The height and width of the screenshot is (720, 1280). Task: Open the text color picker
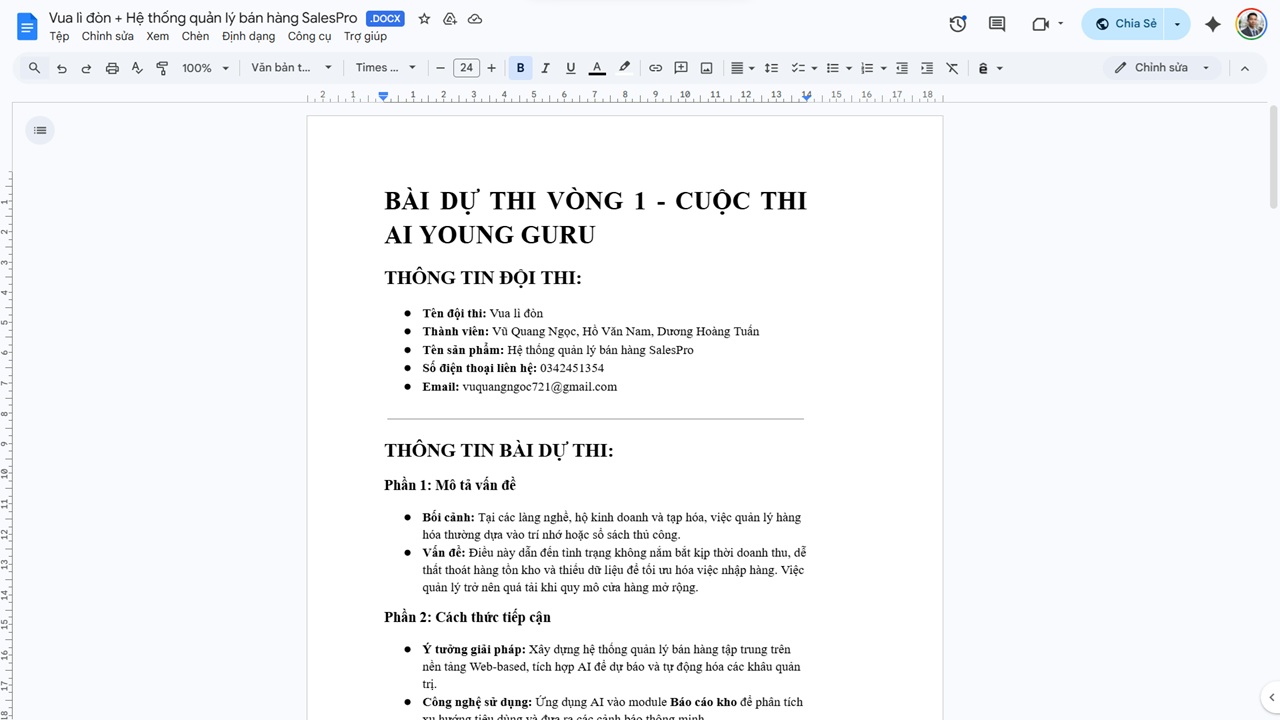click(597, 68)
